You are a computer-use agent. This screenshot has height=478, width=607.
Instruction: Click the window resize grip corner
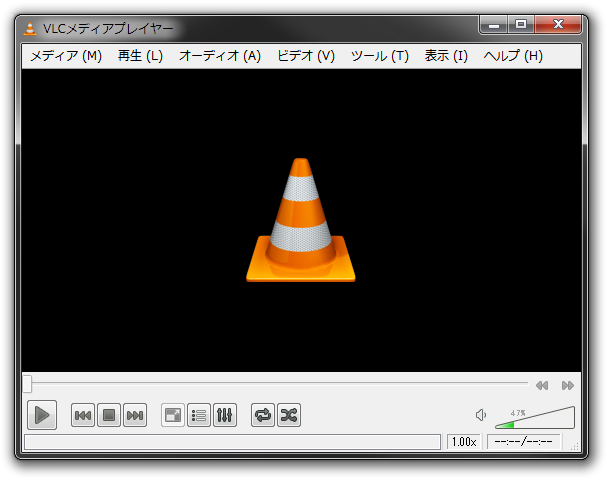[x=574, y=446]
